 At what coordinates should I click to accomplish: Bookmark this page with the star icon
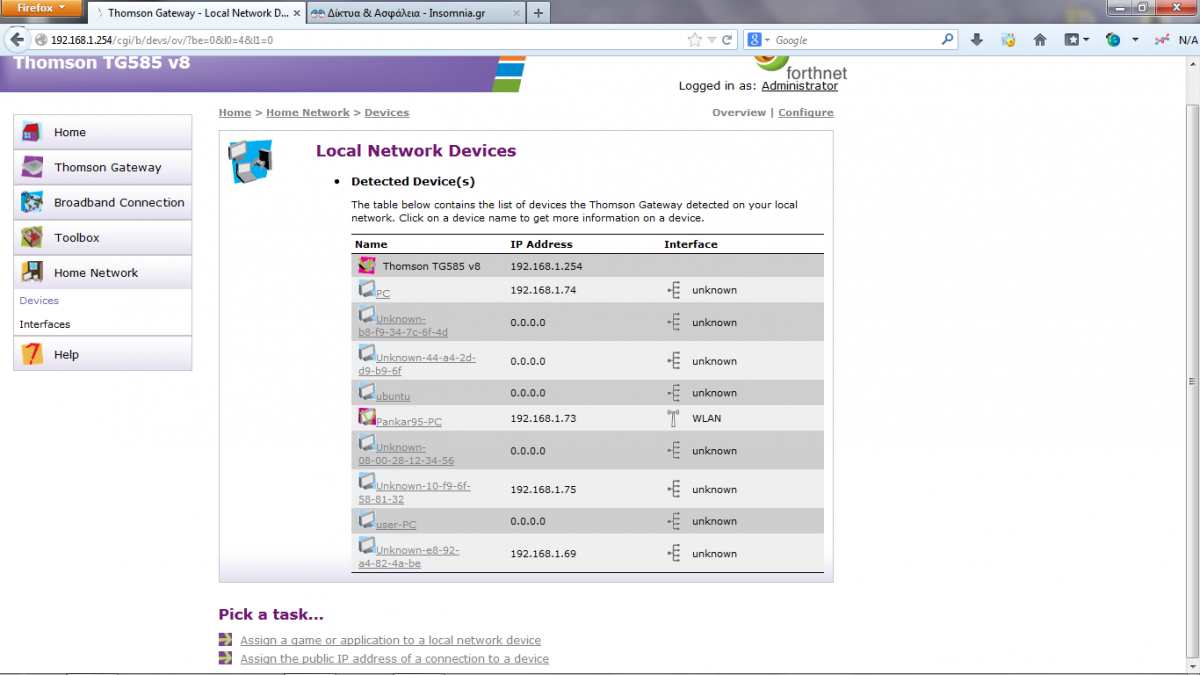695,40
